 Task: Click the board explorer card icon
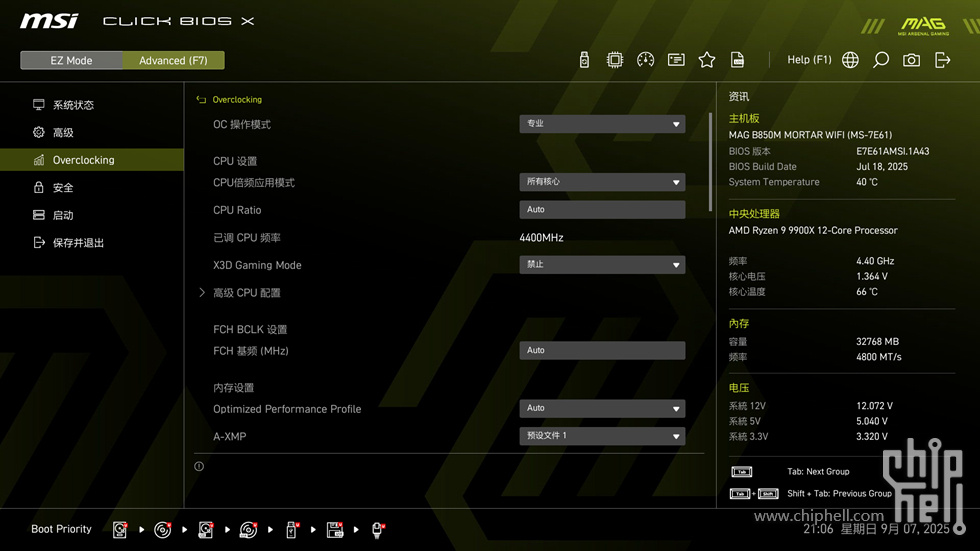(676, 60)
